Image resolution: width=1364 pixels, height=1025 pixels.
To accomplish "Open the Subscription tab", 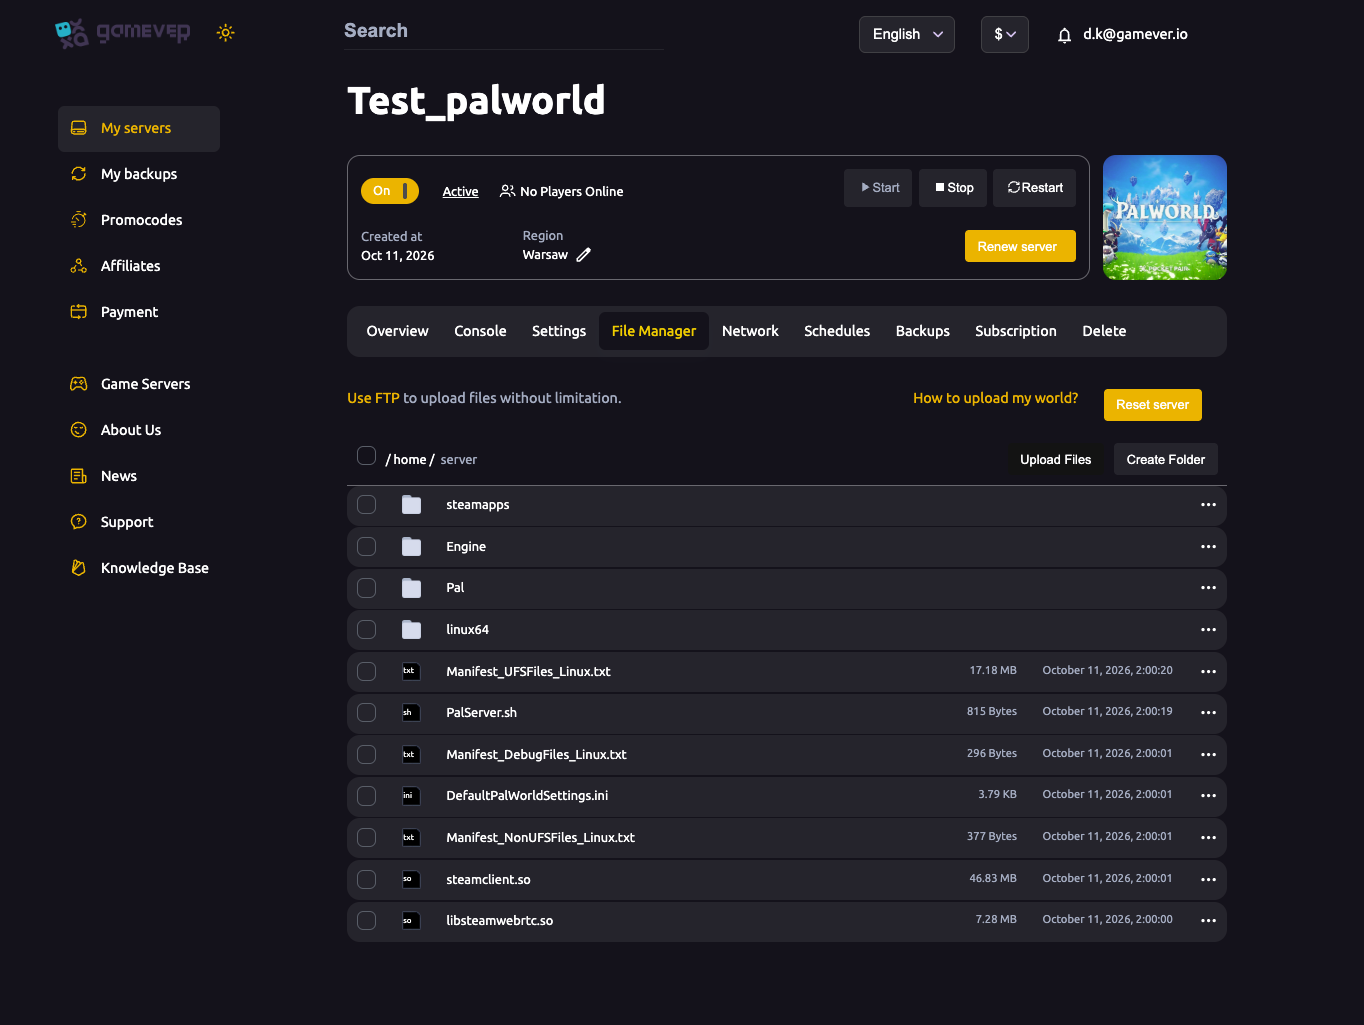I will coord(1016,331).
